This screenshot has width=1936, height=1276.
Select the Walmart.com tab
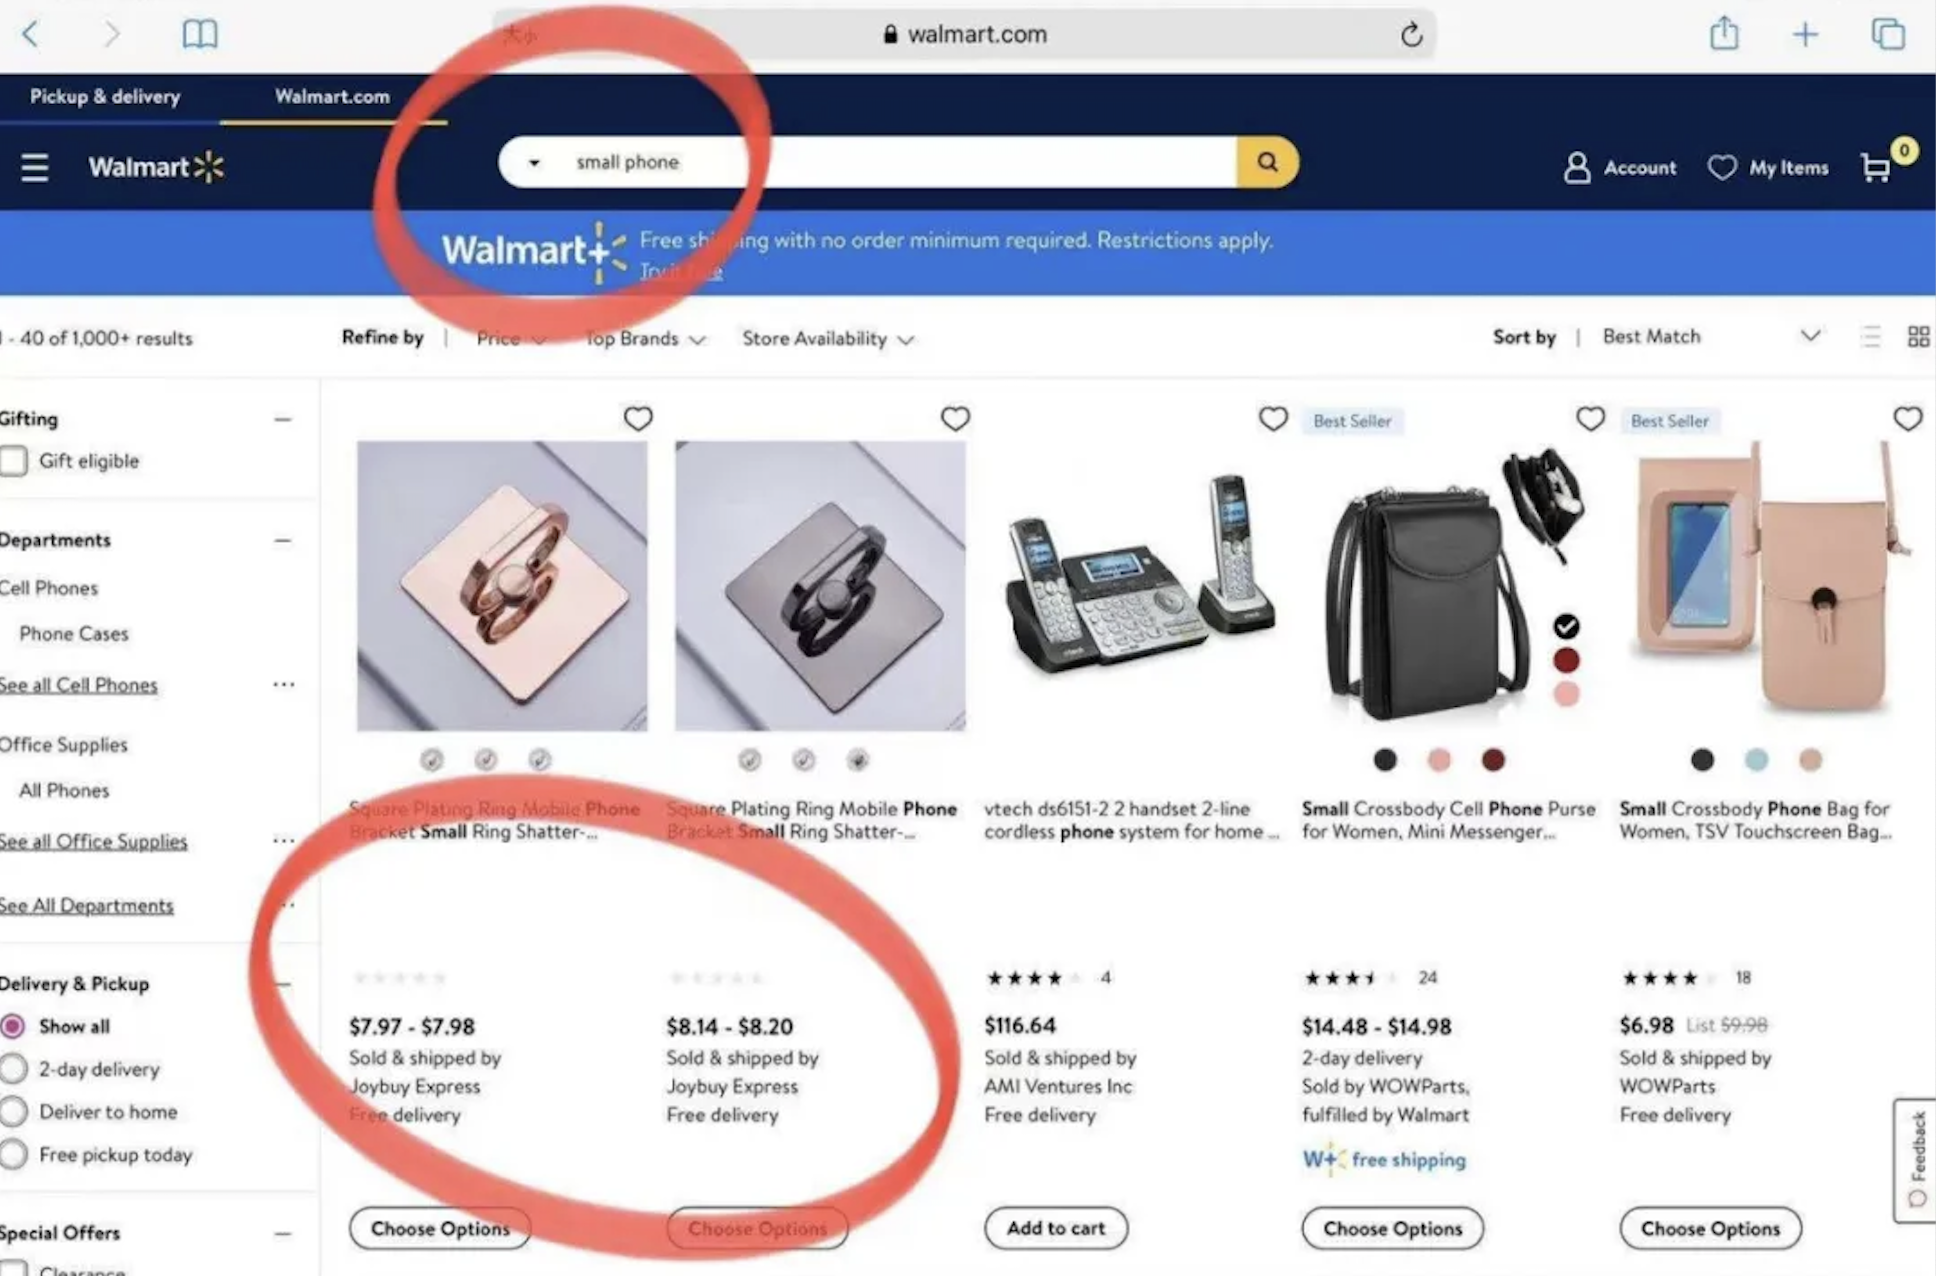pos(332,97)
